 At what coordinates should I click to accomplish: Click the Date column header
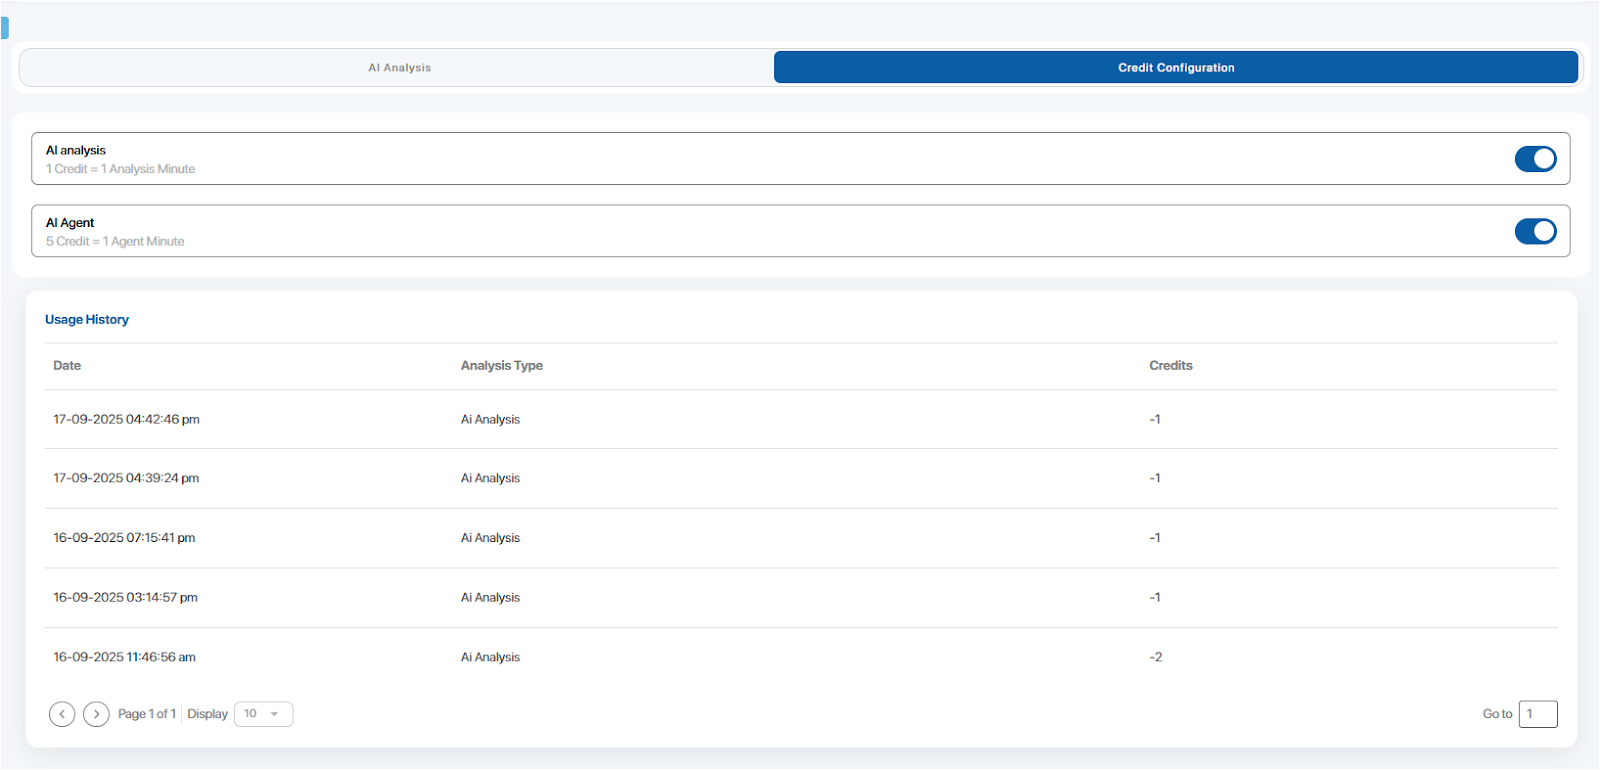point(67,366)
